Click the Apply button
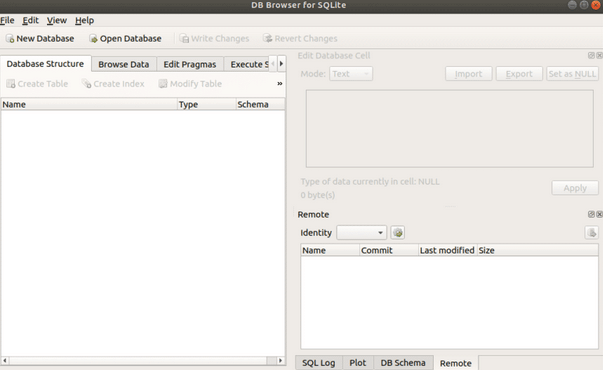This screenshot has width=603, height=370. click(575, 188)
